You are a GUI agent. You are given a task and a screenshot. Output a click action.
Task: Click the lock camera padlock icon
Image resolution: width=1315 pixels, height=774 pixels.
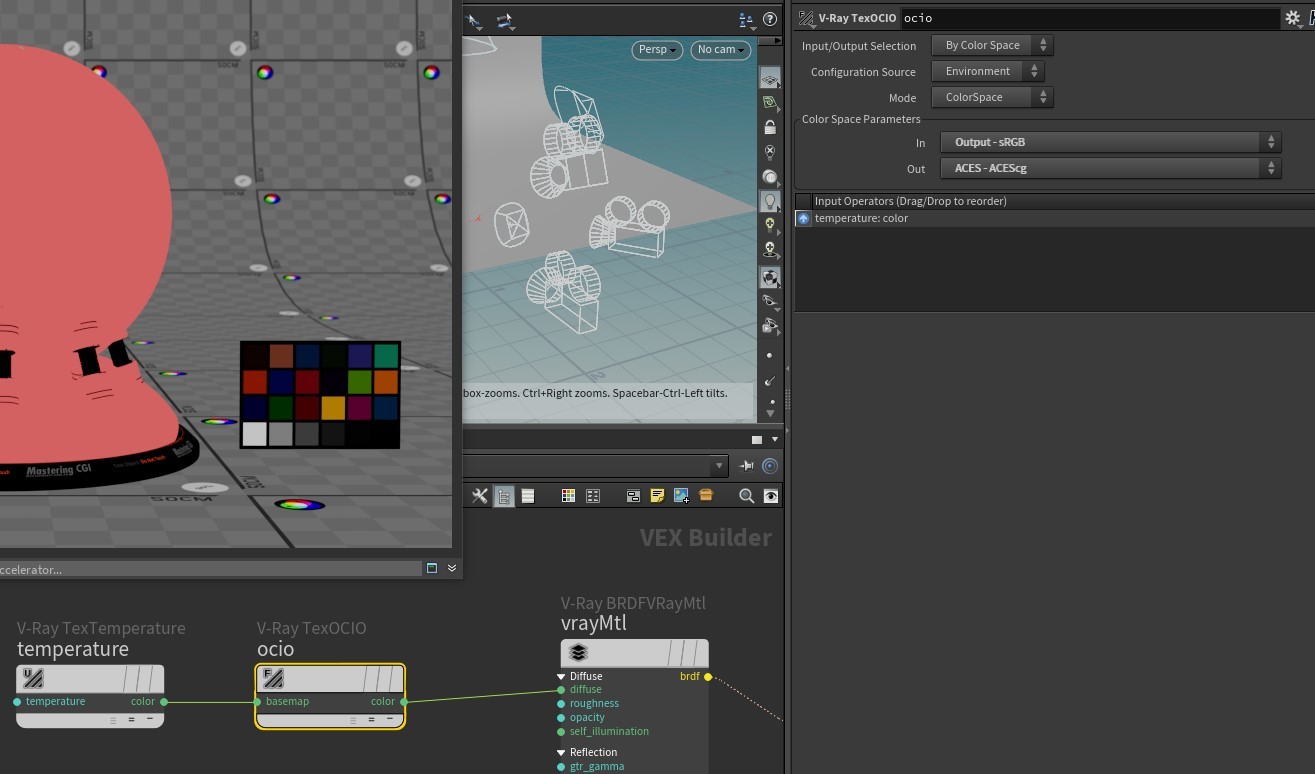[769, 127]
